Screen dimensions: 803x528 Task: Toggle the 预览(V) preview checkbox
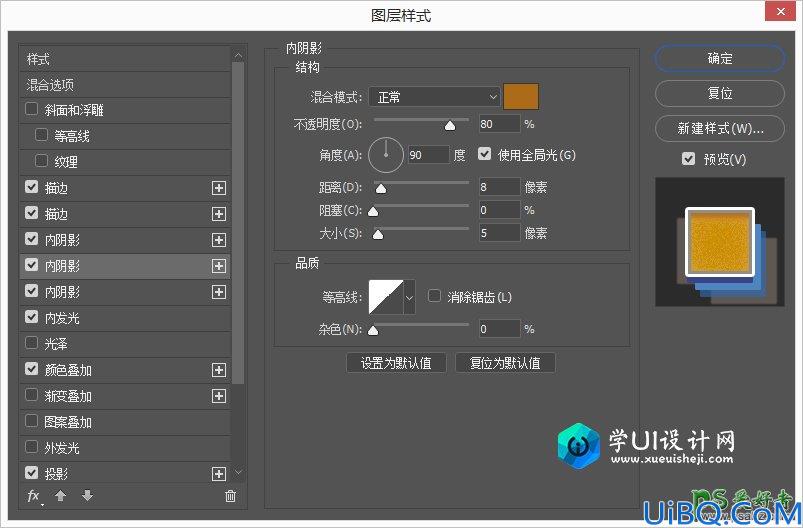[x=689, y=159]
